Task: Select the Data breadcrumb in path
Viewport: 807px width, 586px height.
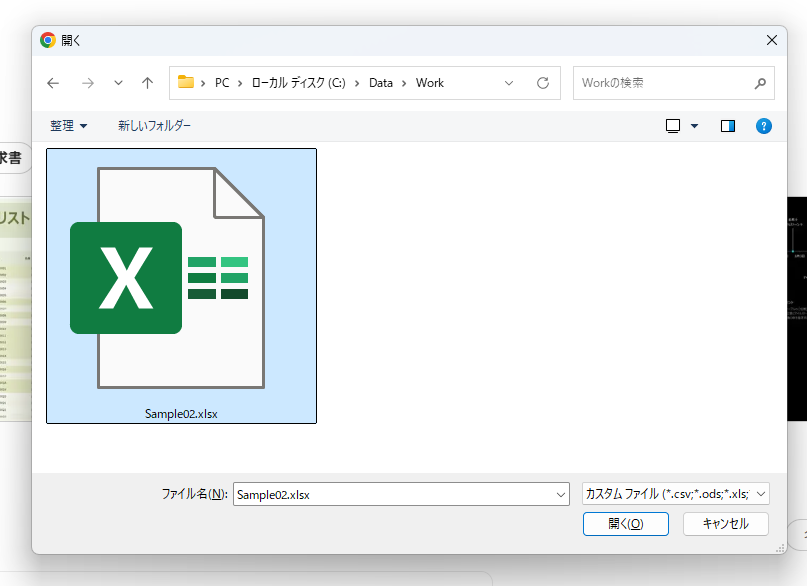Action: [x=381, y=83]
